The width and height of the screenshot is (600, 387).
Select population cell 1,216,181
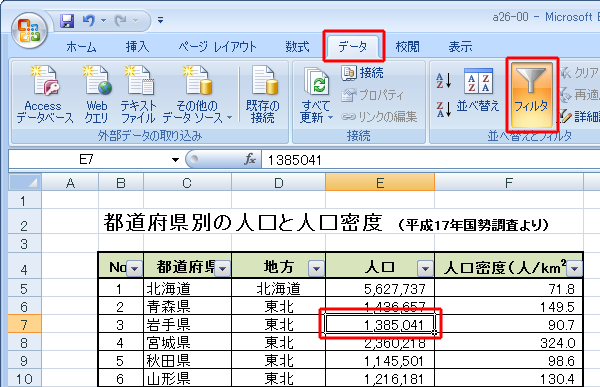tap(380, 379)
